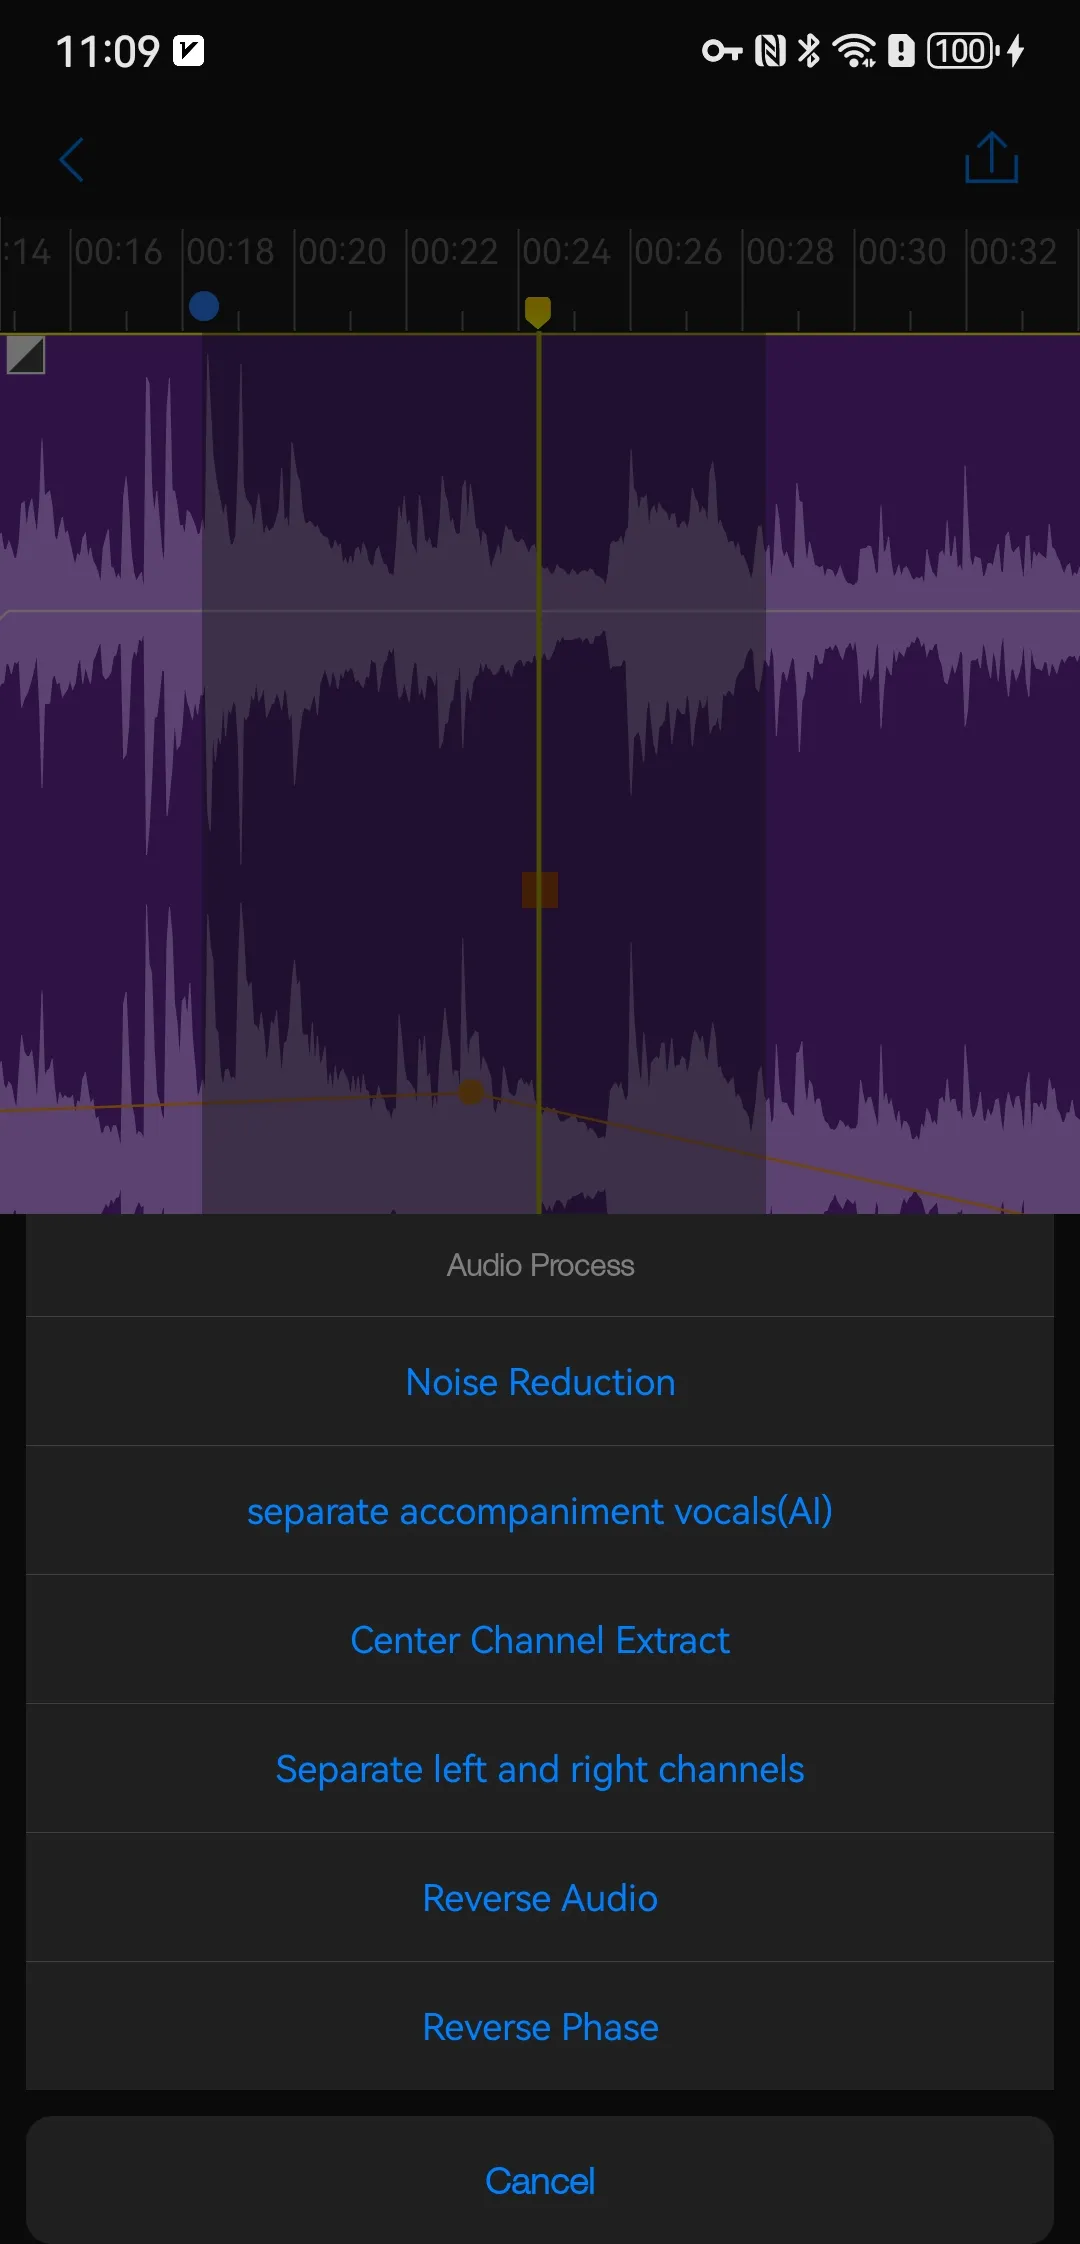Tap the VPN key status icon
1080x2244 pixels.
click(721, 50)
